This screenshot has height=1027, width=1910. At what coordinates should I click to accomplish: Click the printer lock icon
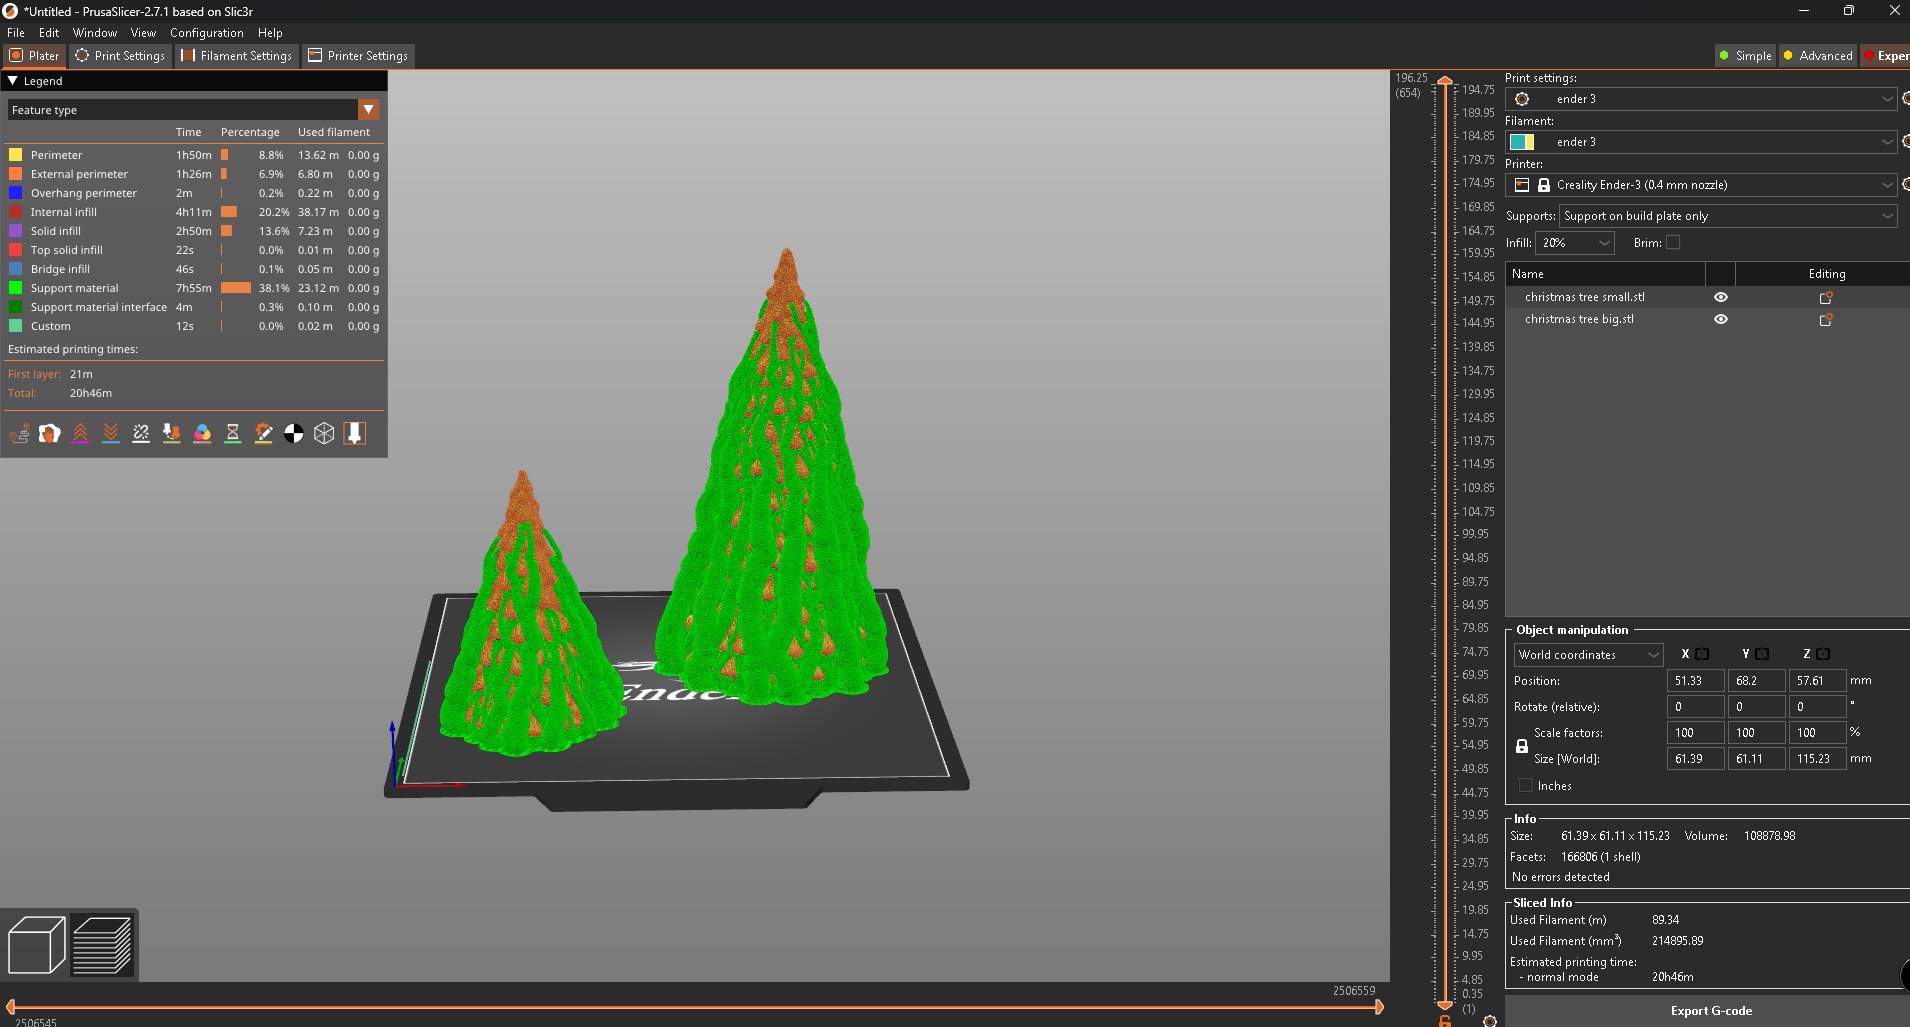[1546, 185]
